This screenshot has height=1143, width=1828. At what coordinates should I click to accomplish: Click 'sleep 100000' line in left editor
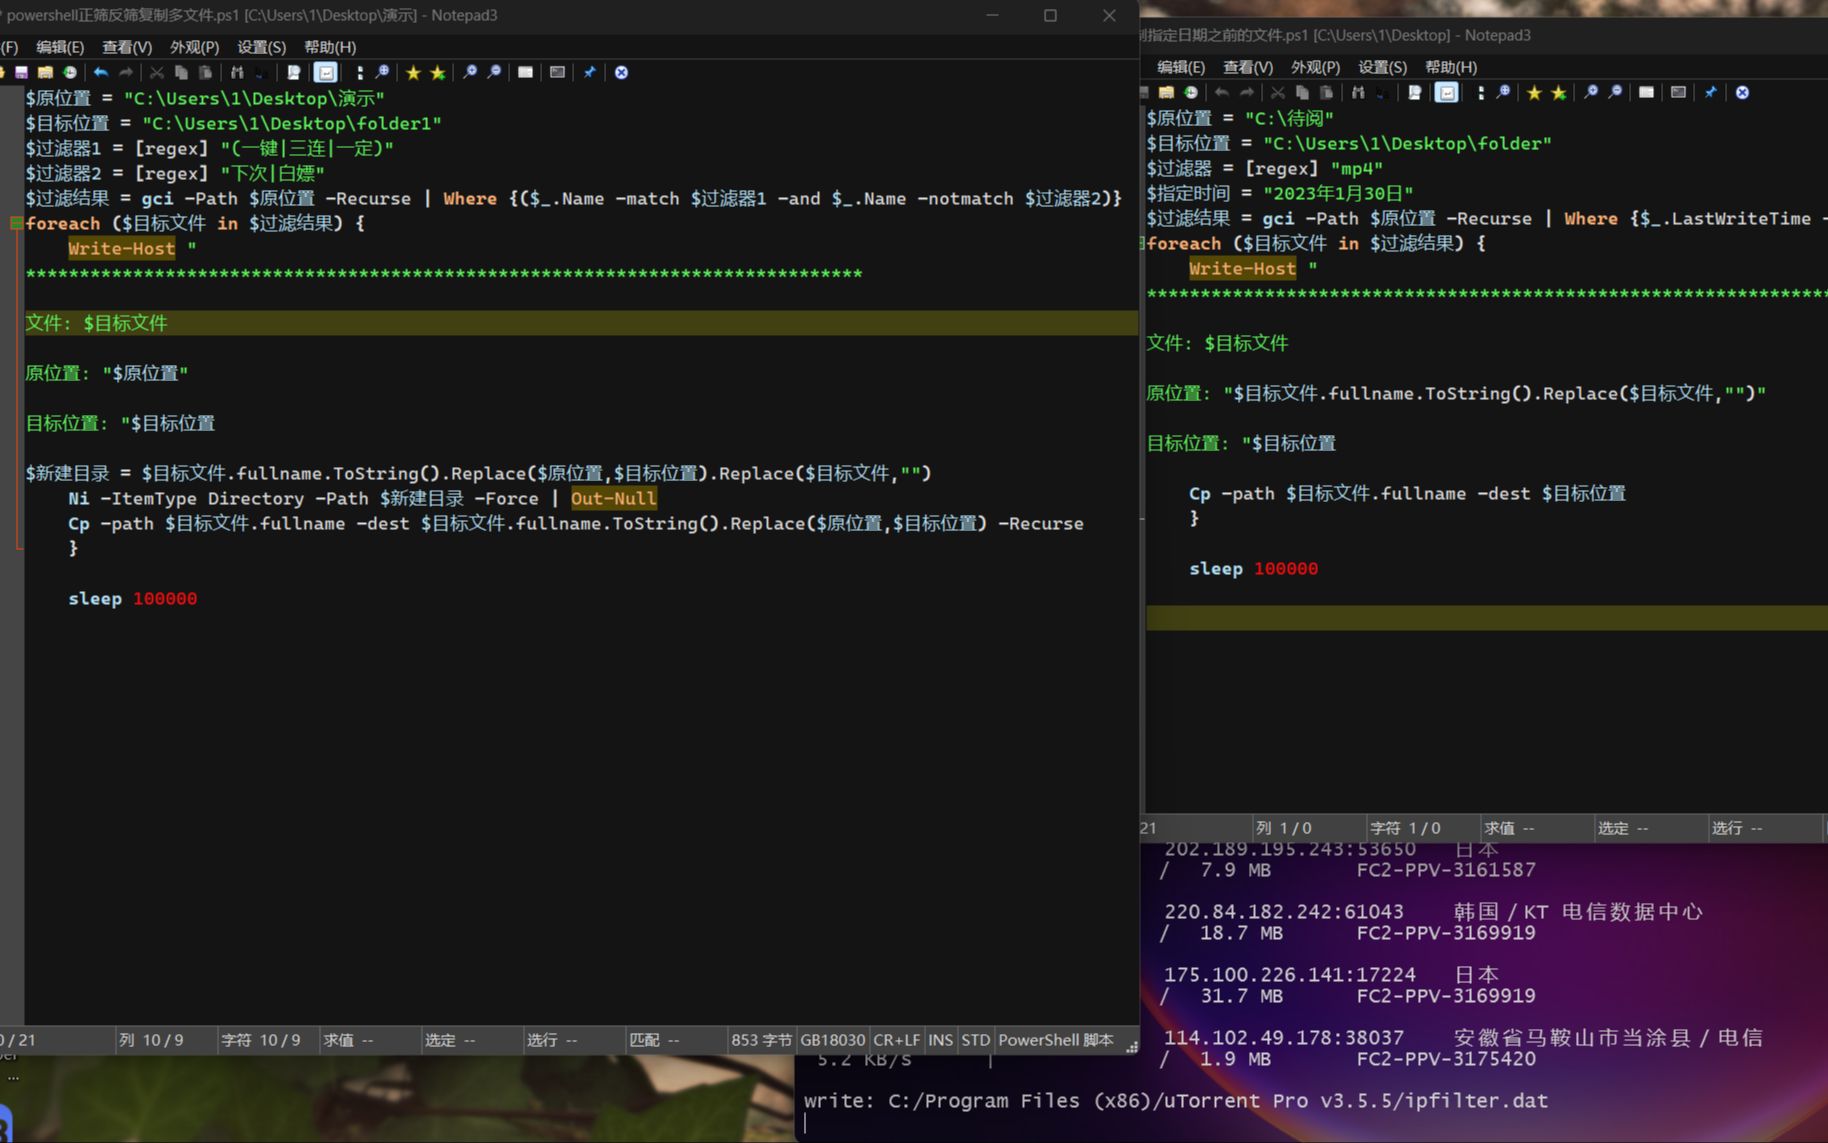coord(133,598)
